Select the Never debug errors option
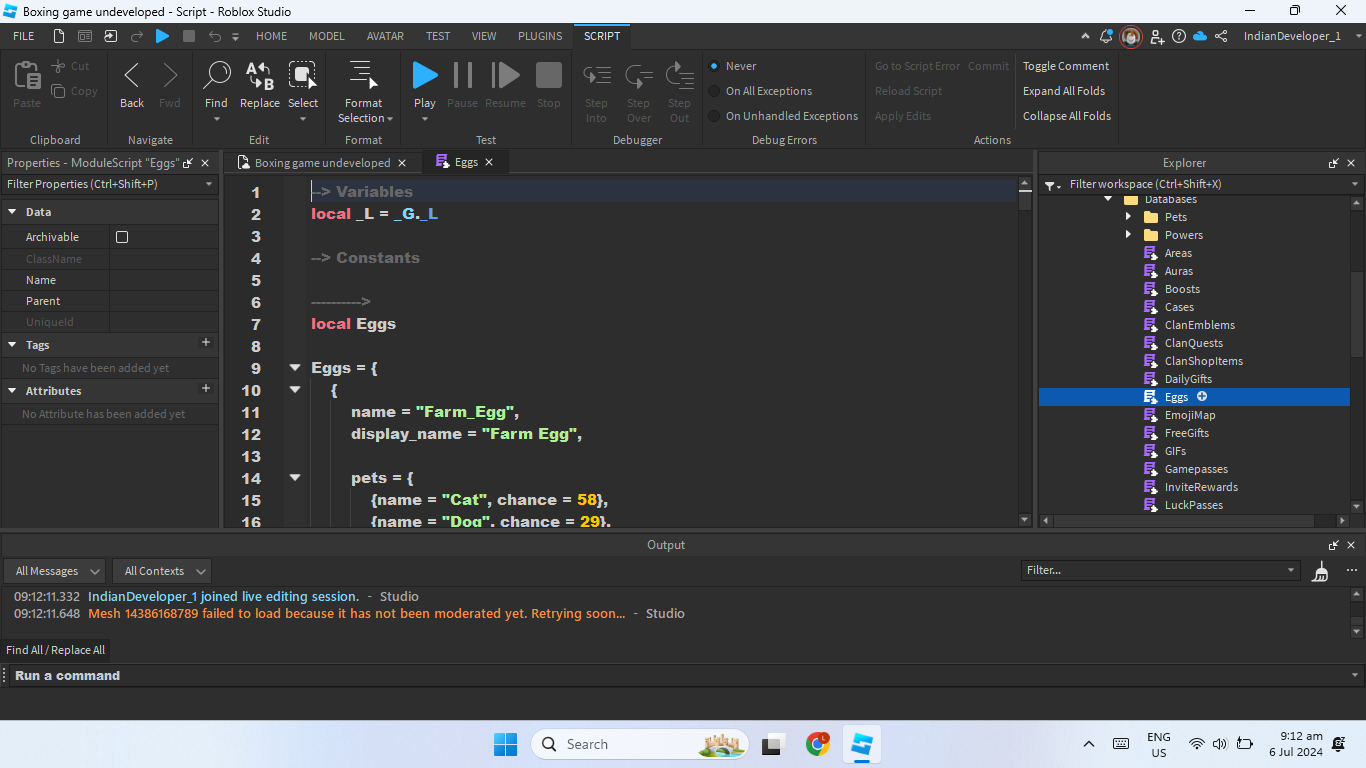Image resolution: width=1366 pixels, height=768 pixels. coord(714,66)
